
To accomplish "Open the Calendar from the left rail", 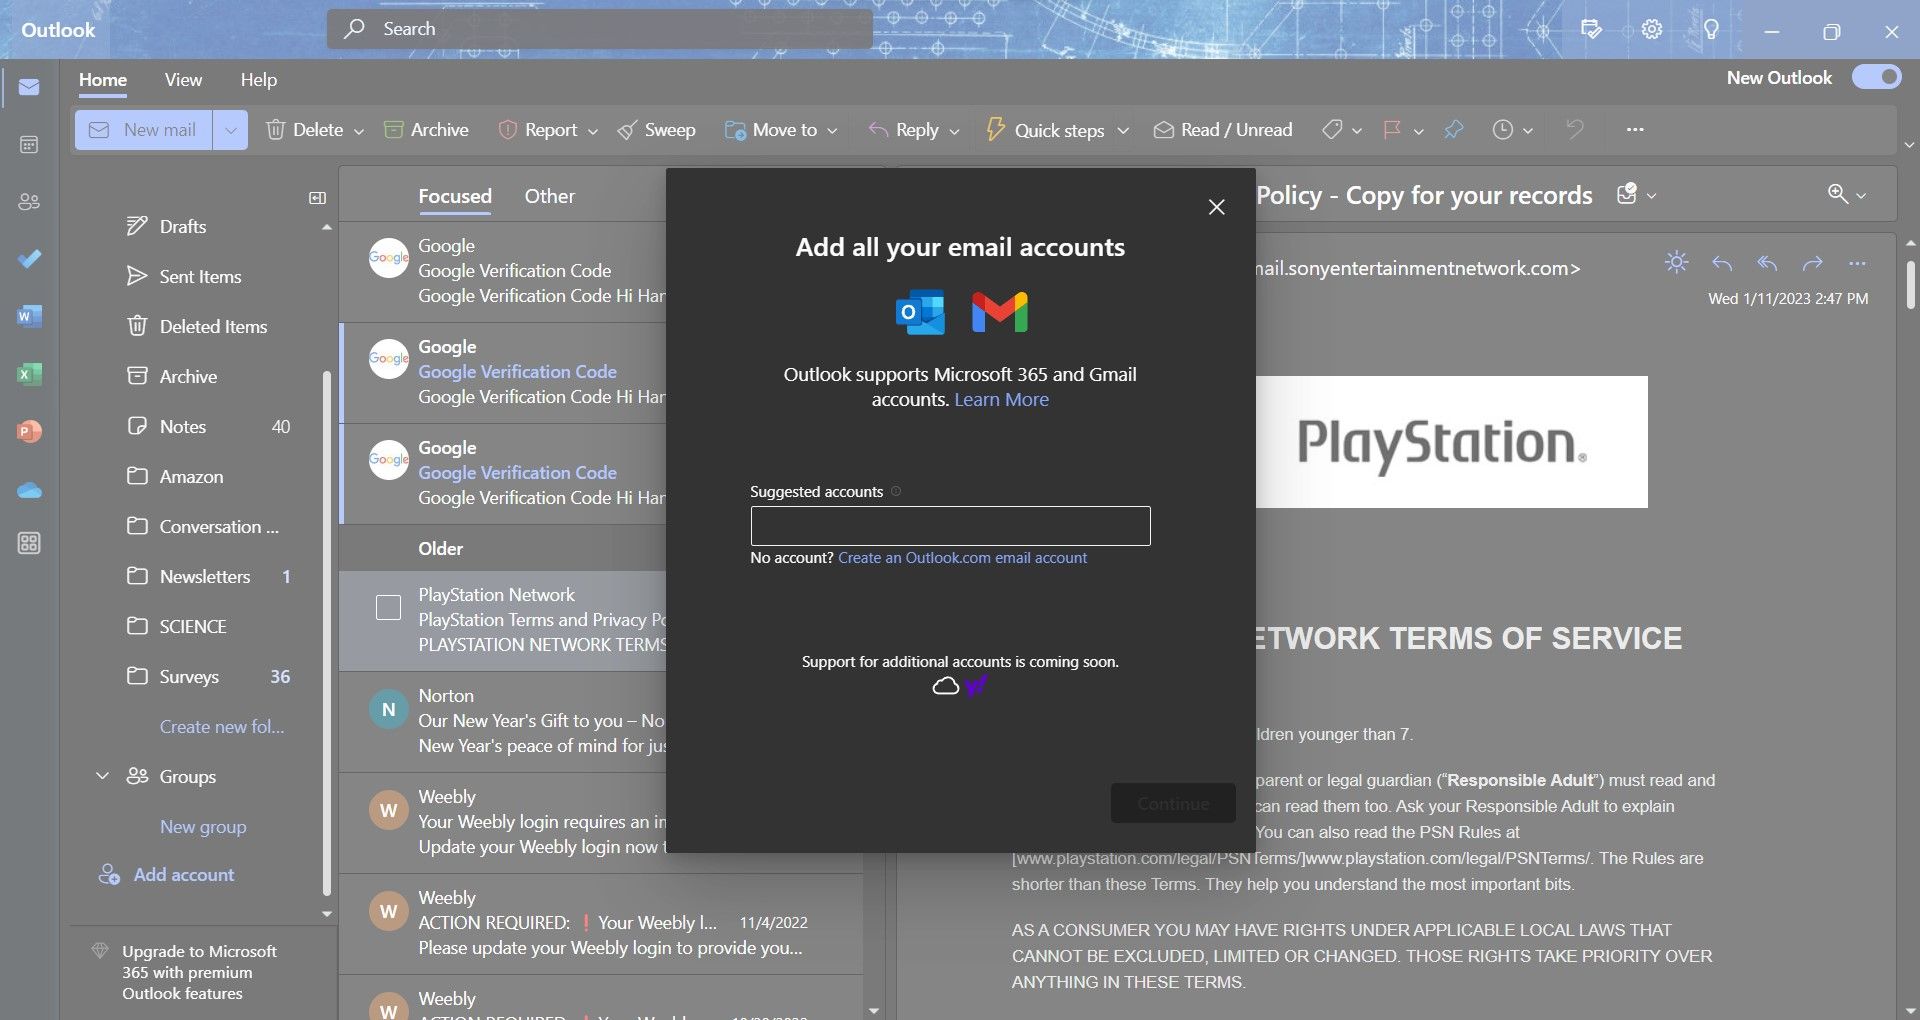I will pyautogui.click(x=29, y=144).
